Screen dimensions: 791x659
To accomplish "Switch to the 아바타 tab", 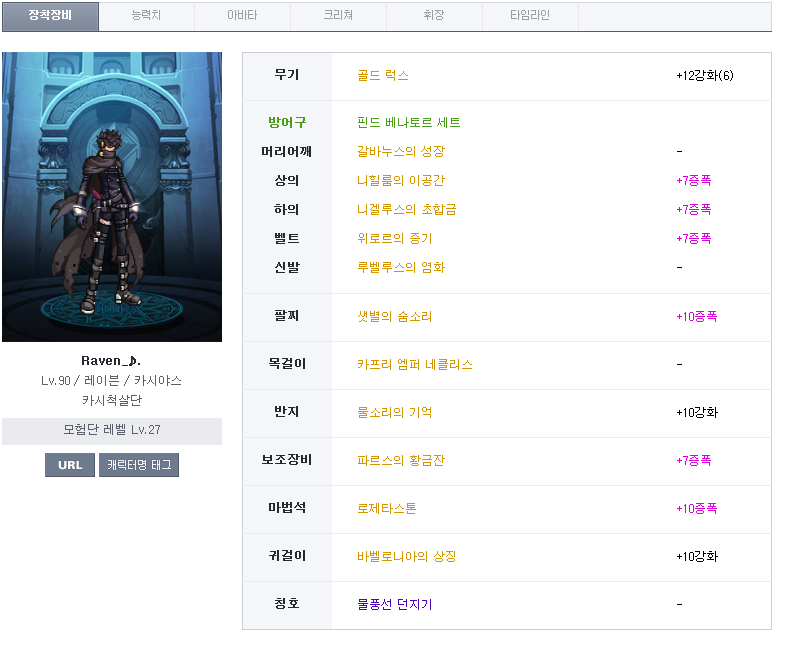I will click(242, 16).
